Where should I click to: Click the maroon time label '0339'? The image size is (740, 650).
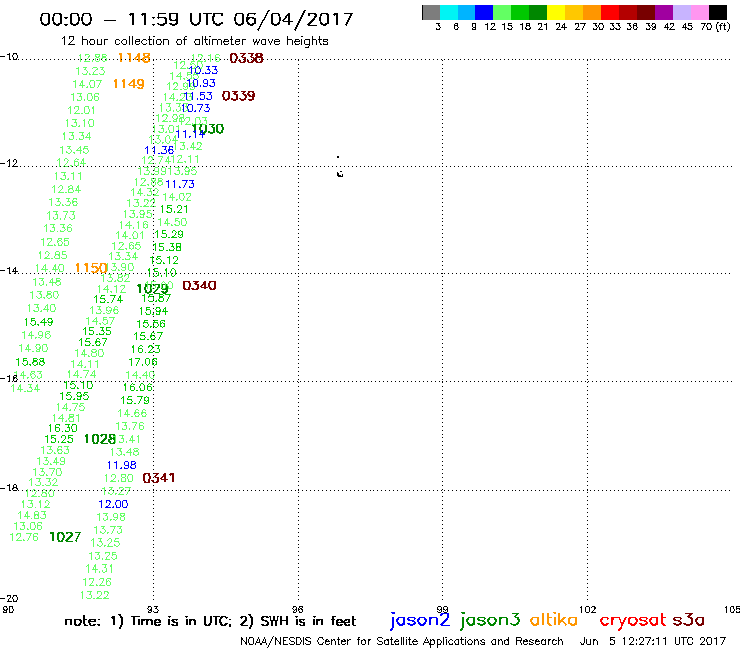point(238,96)
